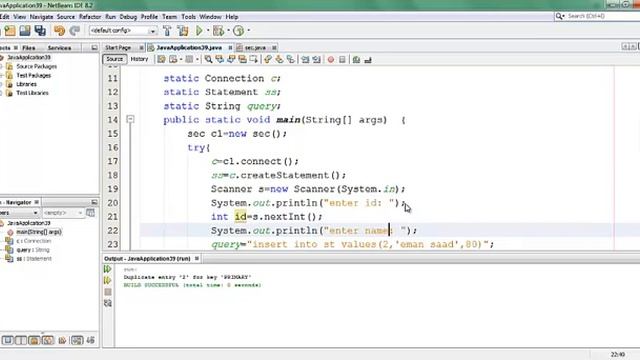Re-run the program from Output panel

108,269
